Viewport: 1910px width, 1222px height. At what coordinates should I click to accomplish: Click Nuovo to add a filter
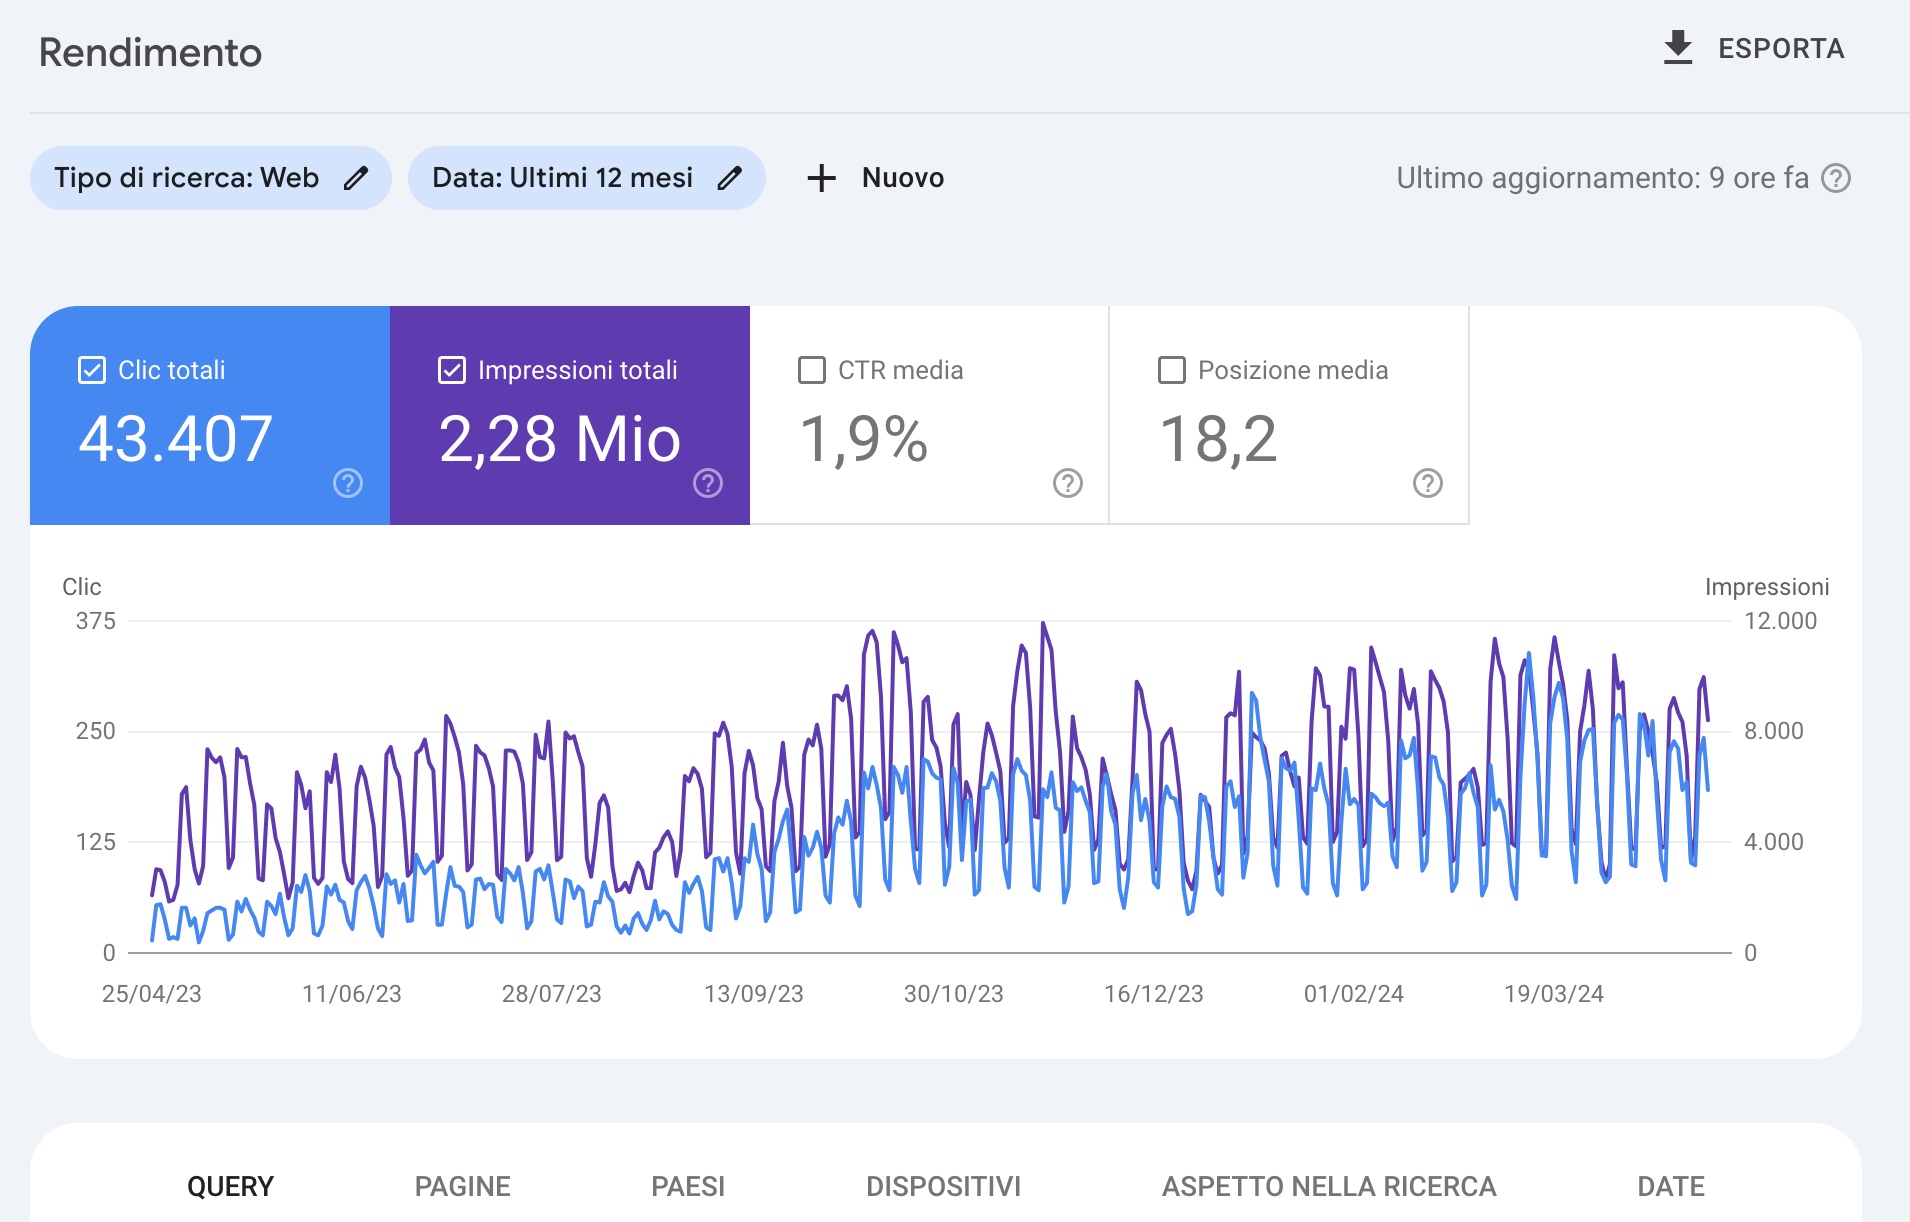tap(903, 178)
